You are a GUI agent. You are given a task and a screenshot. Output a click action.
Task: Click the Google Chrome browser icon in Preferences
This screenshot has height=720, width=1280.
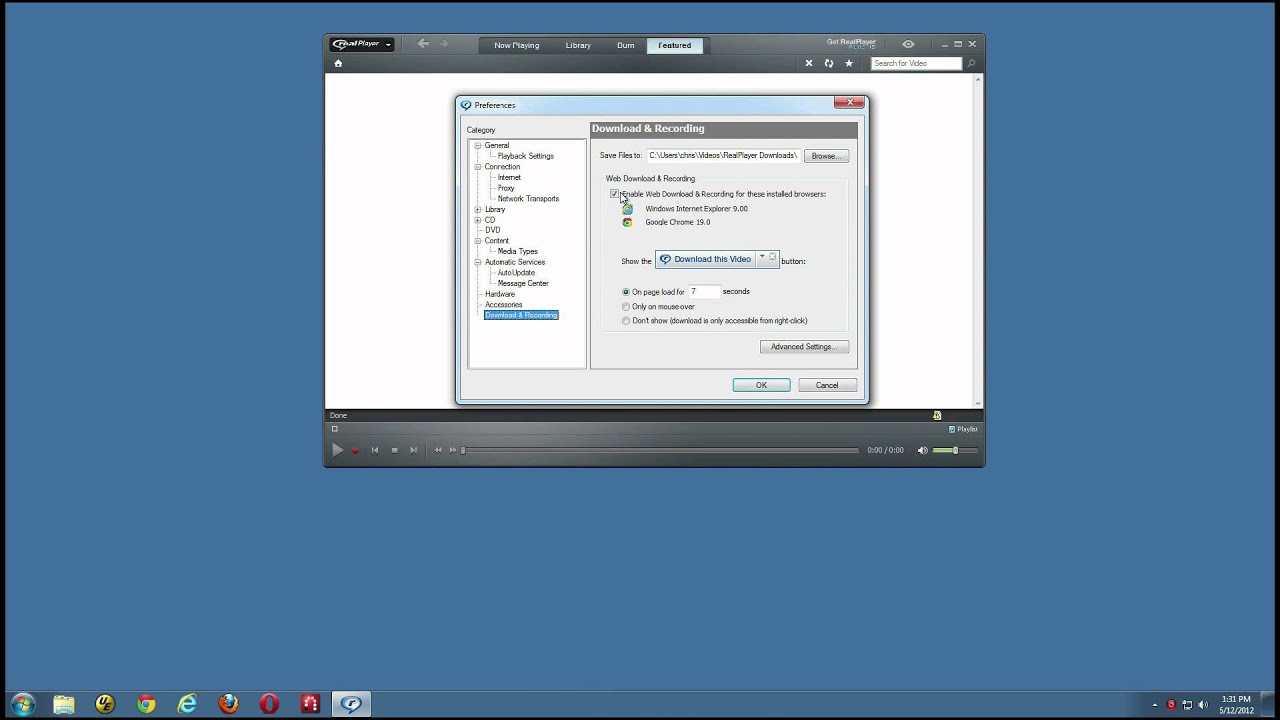[x=627, y=222]
